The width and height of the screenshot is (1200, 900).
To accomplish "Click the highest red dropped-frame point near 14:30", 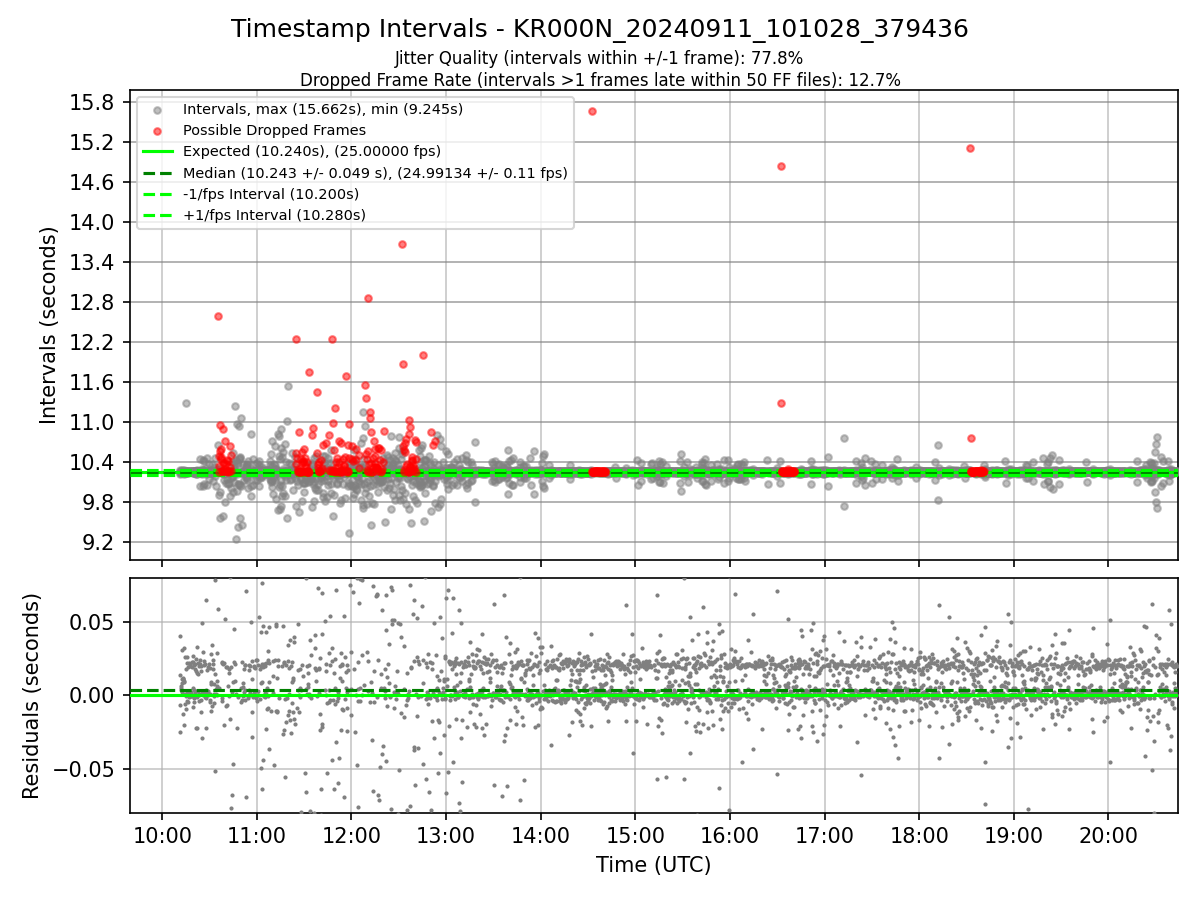I will point(592,111).
